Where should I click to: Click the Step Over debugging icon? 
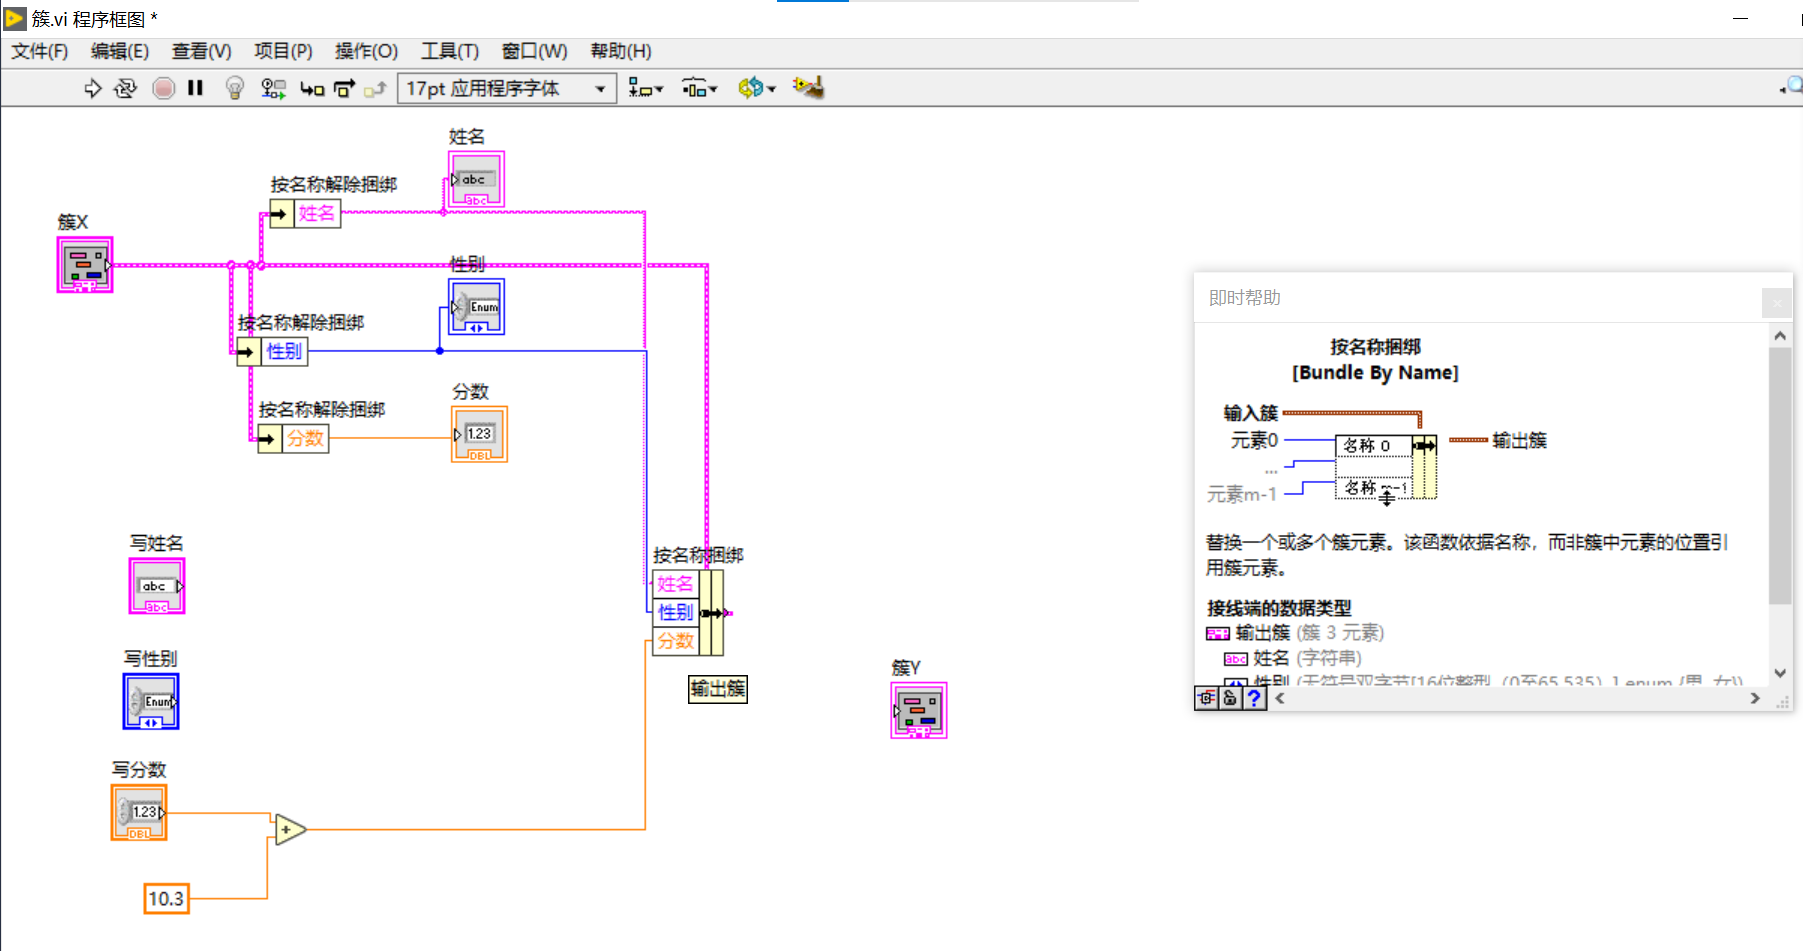[344, 88]
